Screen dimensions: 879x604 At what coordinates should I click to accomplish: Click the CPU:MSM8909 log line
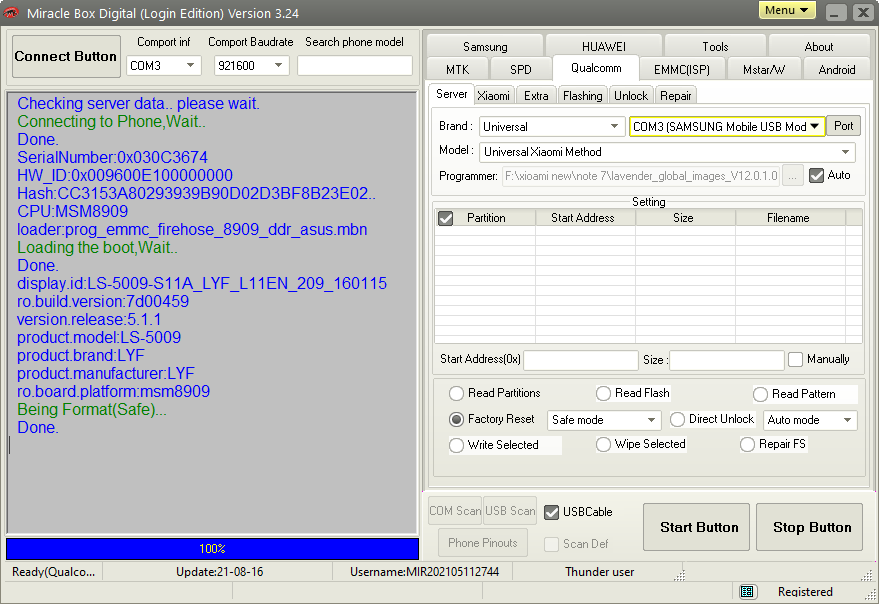72,211
